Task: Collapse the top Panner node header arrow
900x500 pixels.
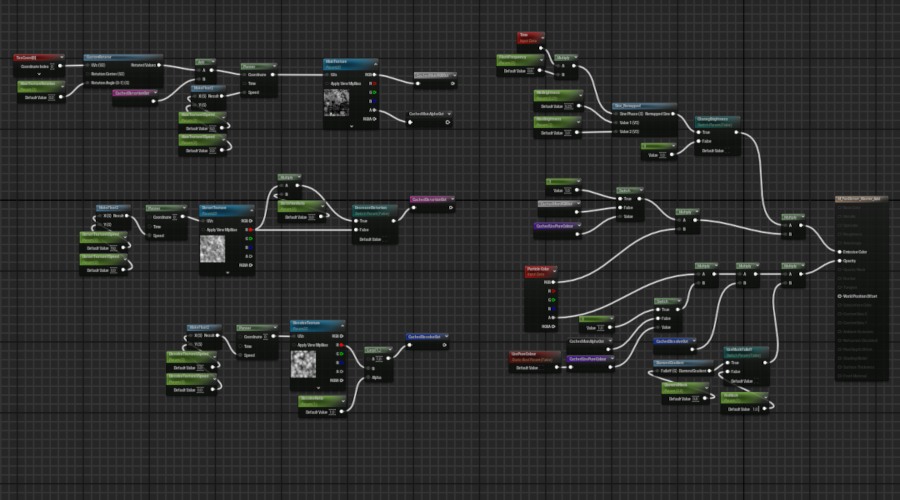Action: (274, 66)
